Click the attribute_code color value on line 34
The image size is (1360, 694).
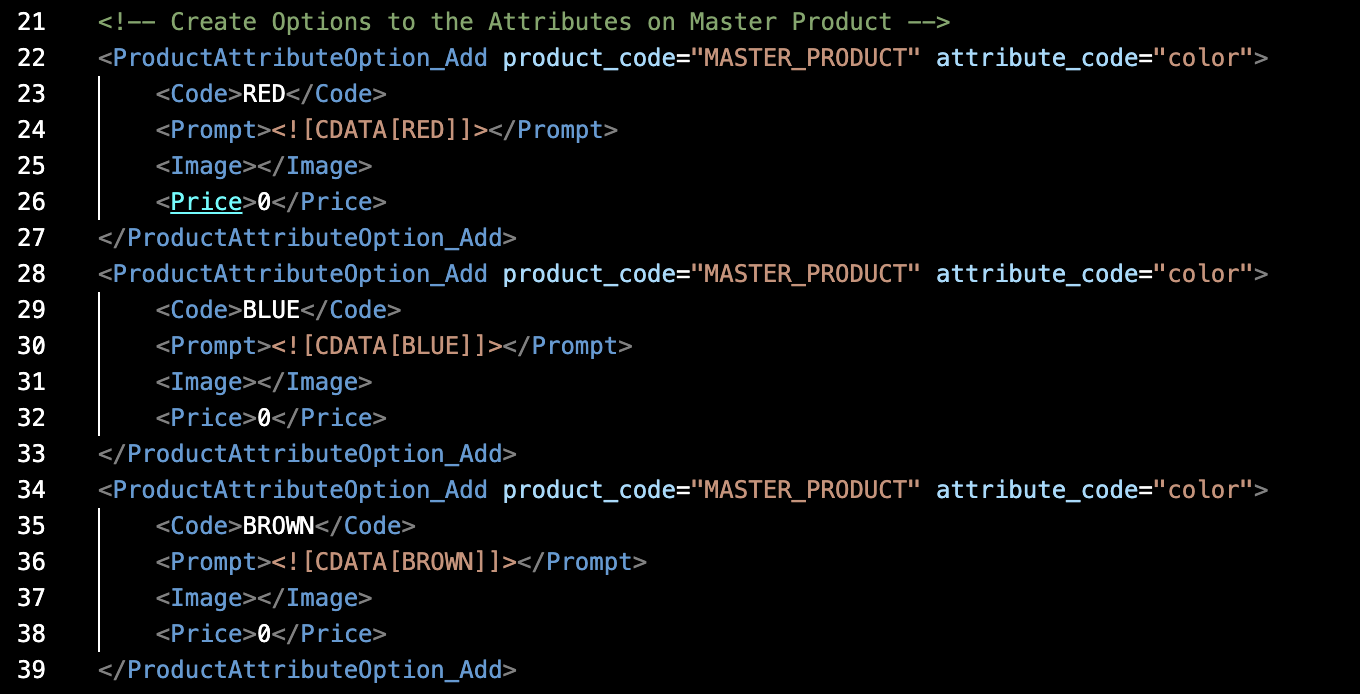[x=1204, y=490]
